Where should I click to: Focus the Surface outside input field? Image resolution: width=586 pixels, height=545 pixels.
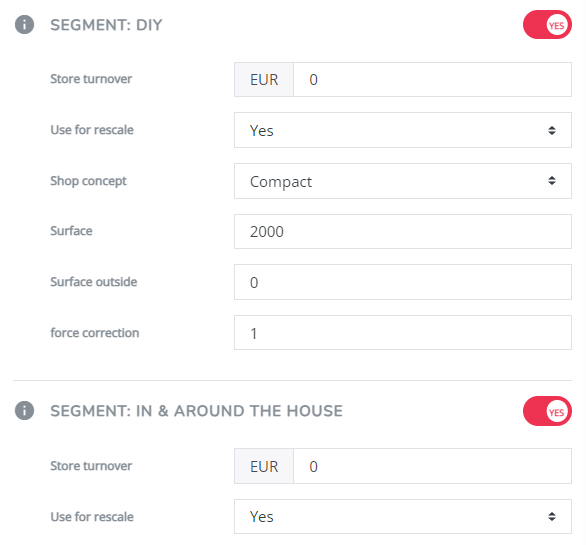click(403, 282)
